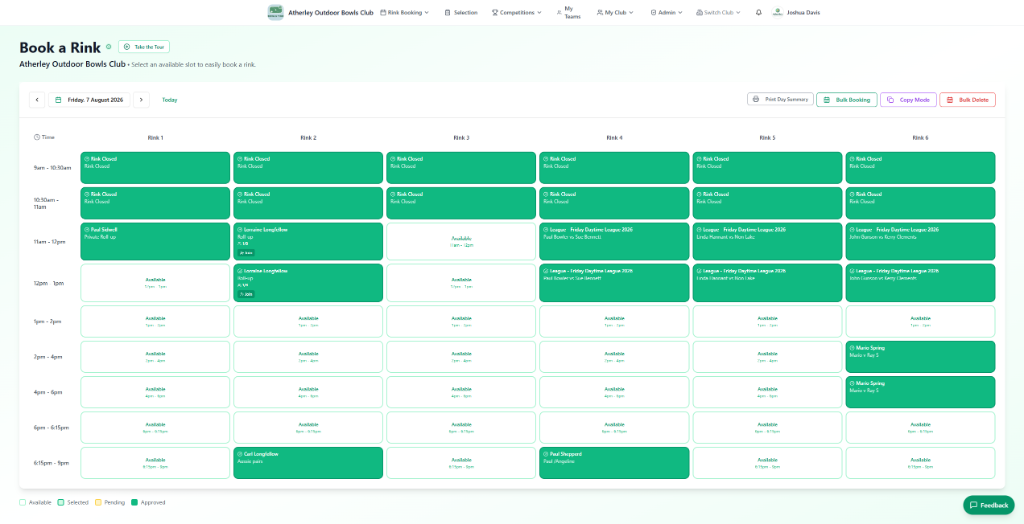1024x524 pixels.
Task: Select Rink 5 available 2pm - 4pm slot
Action: (x=767, y=357)
